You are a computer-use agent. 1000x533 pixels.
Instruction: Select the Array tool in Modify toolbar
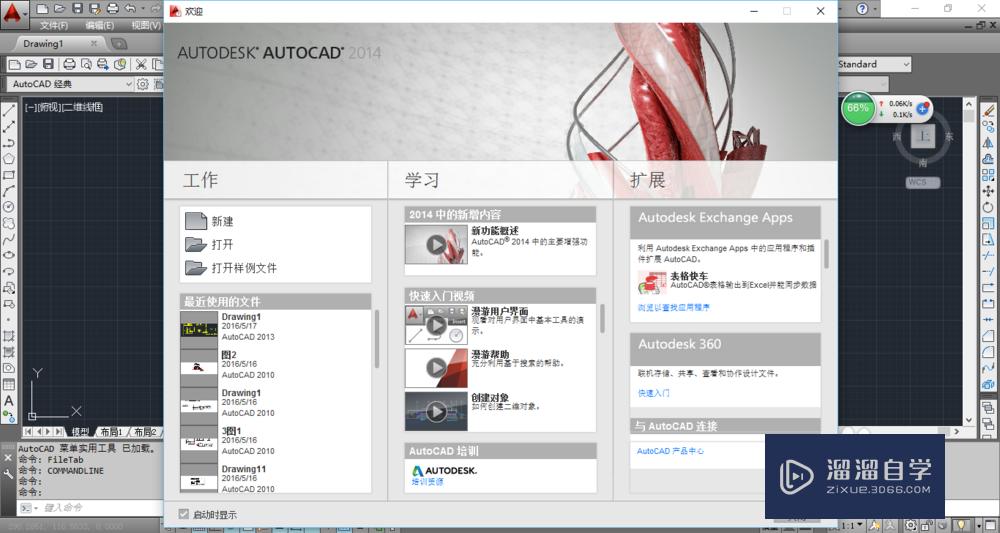pyautogui.click(x=988, y=175)
